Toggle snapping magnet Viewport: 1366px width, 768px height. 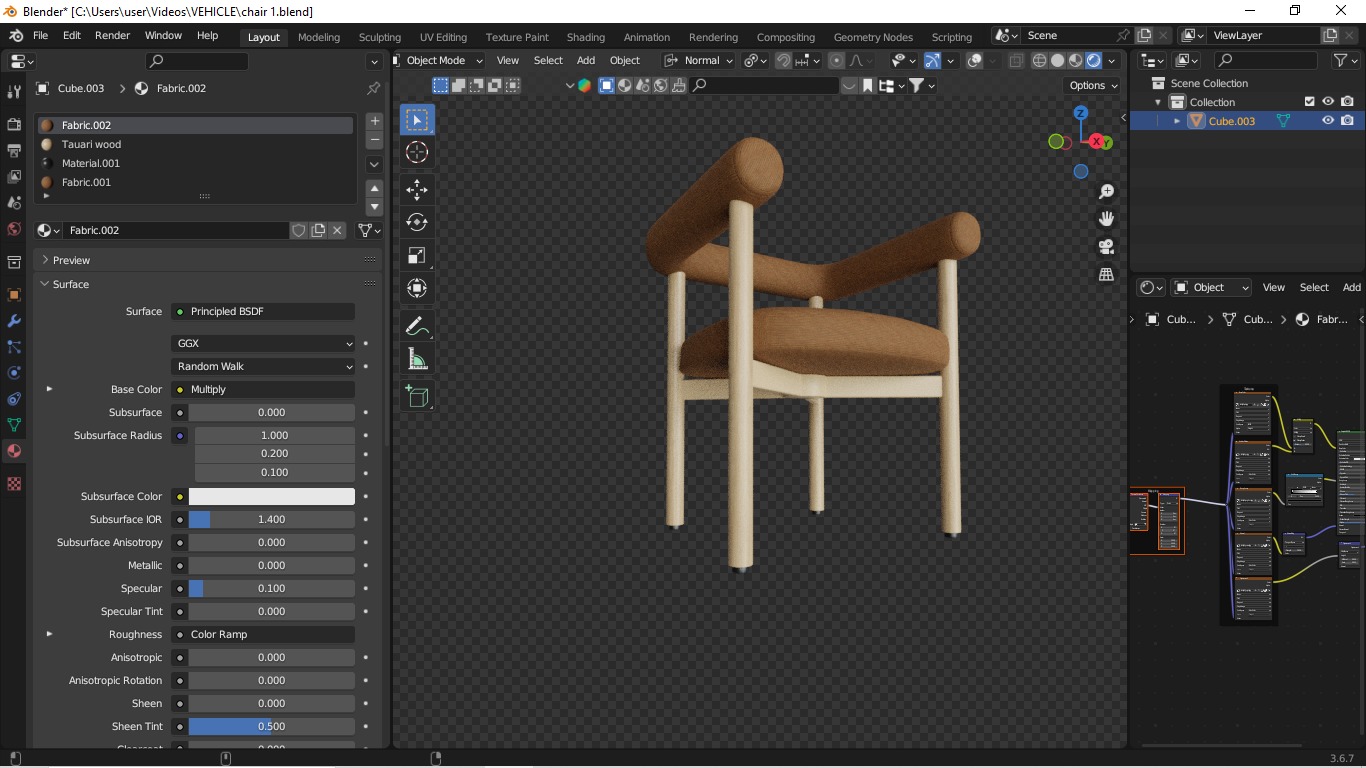[783, 61]
